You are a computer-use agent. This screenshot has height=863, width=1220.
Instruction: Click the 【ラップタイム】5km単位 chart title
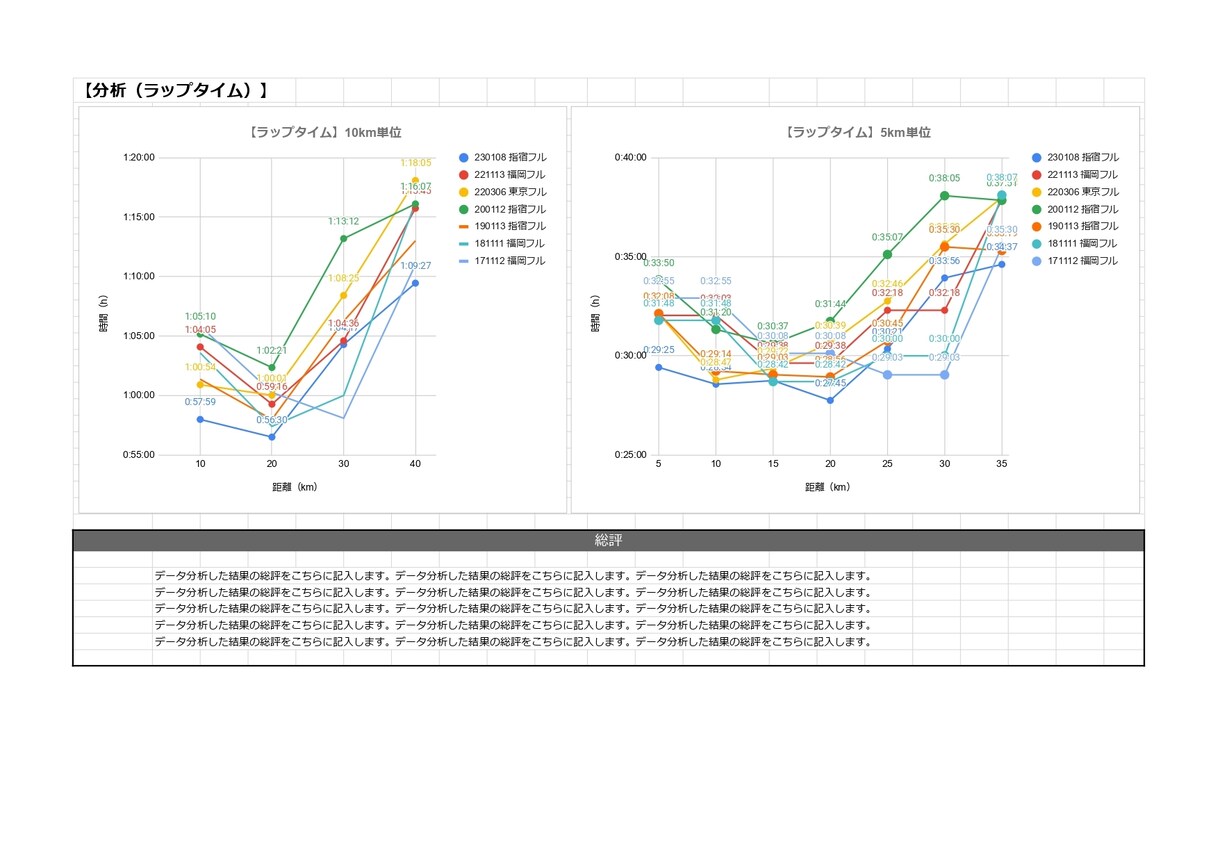click(857, 132)
